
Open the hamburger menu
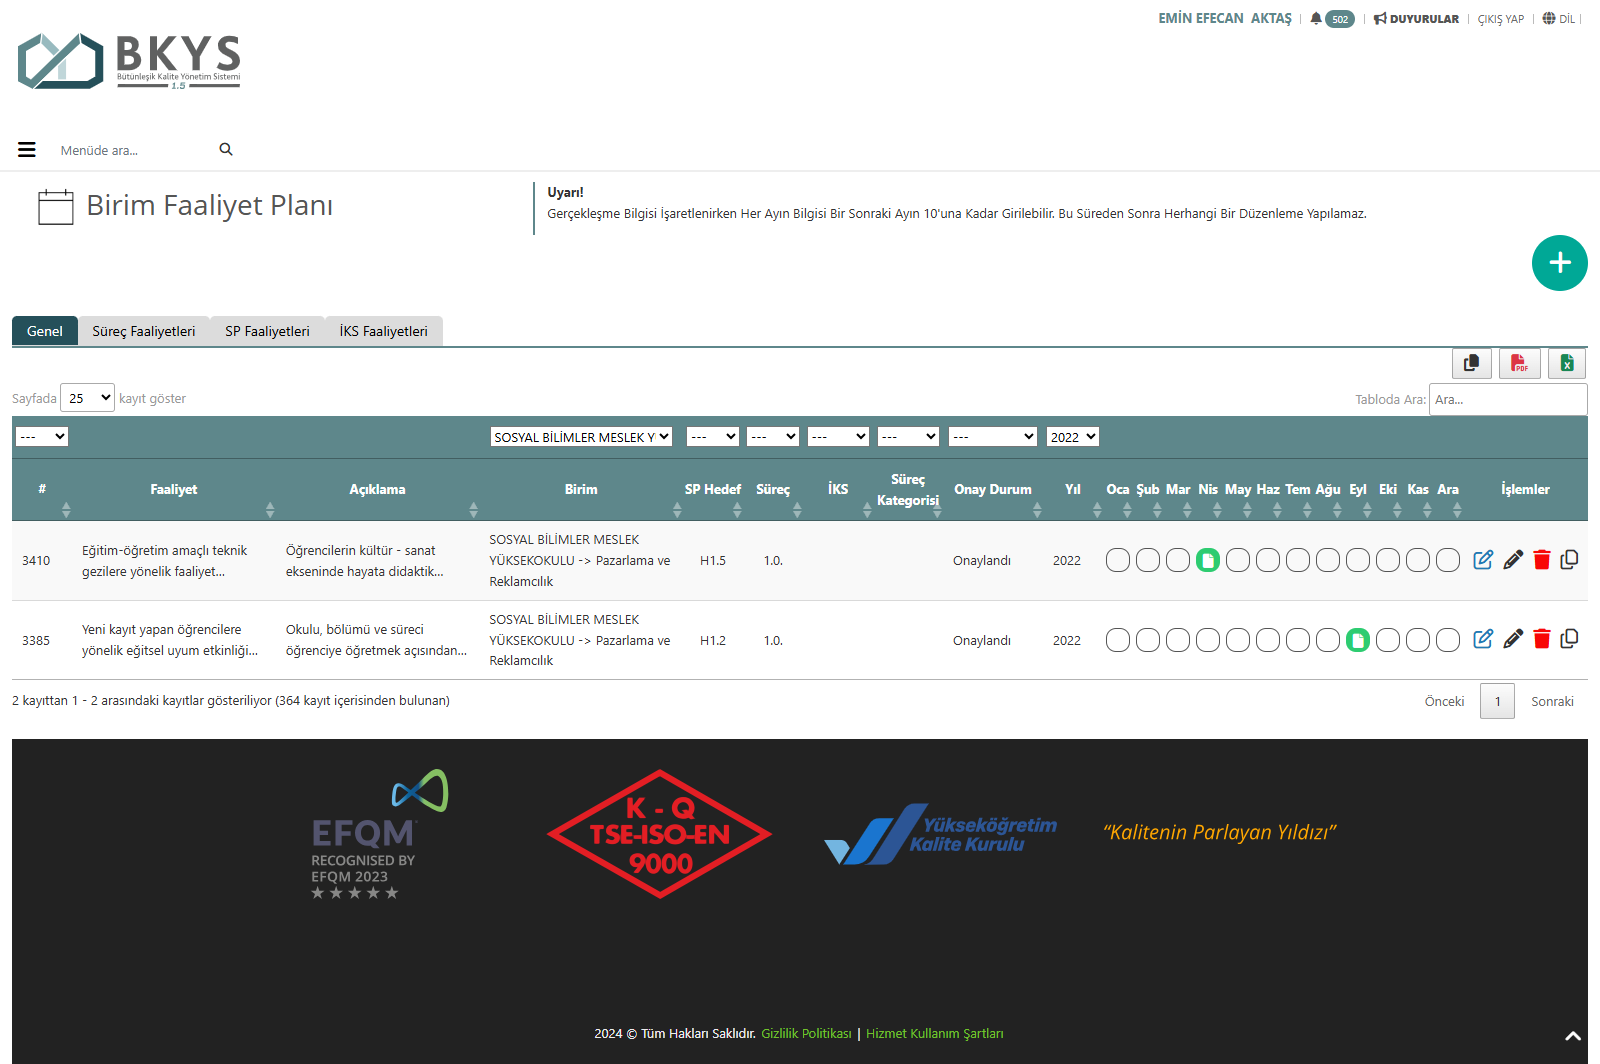click(x=27, y=150)
